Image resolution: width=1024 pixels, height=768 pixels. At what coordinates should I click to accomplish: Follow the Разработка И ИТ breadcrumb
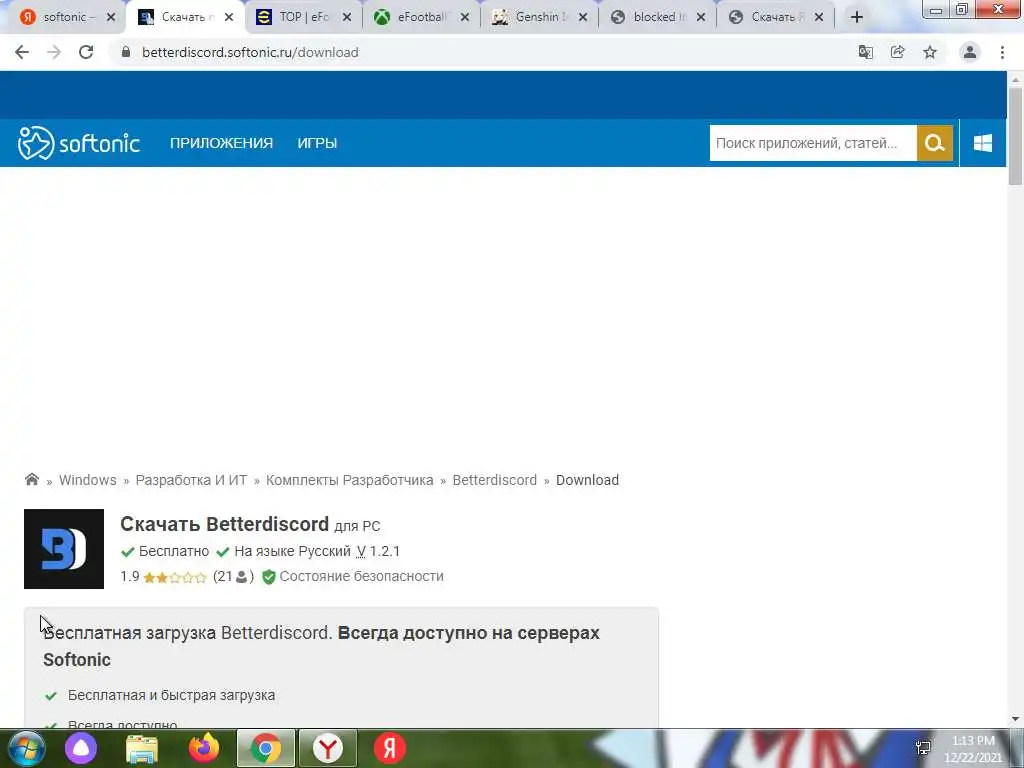[x=191, y=480]
